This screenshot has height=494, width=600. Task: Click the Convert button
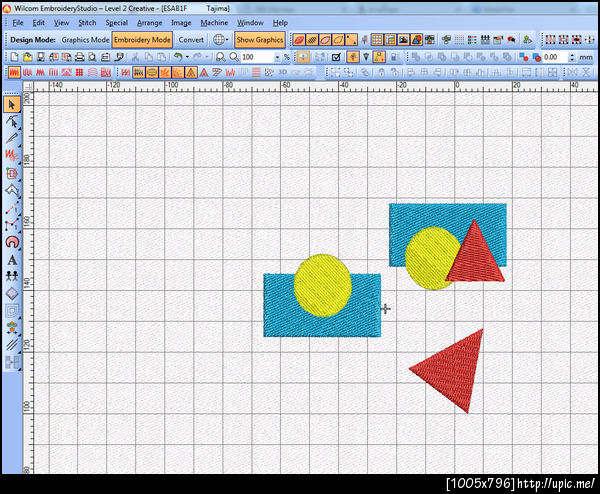pyautogui.click(x=191, y=39)
